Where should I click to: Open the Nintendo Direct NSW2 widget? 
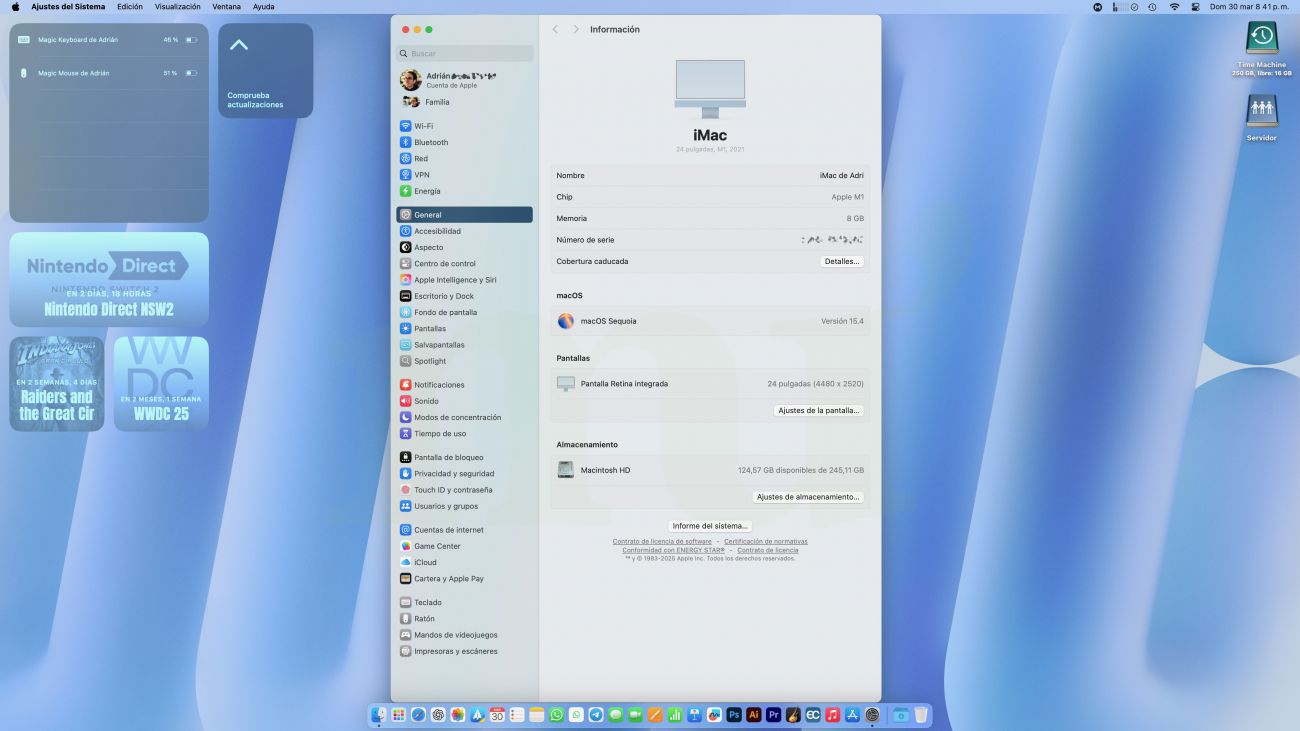pos(109,279)
